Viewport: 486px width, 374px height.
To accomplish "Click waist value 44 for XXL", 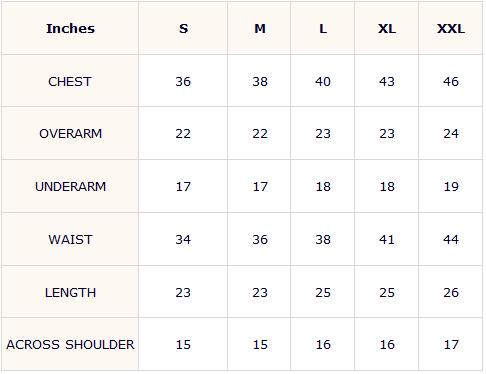I will (451, 240).
